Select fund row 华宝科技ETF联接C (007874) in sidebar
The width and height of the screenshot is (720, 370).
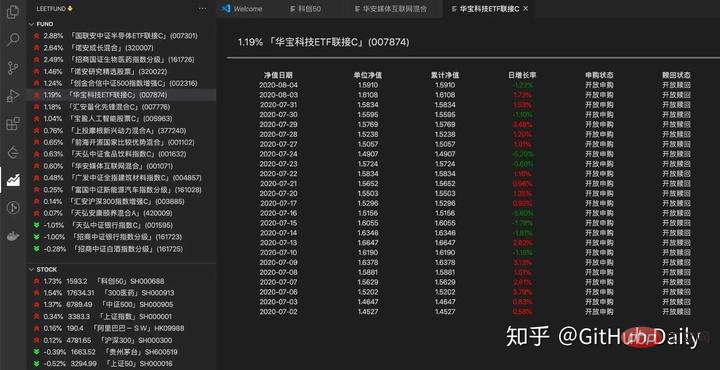[122, 95]
